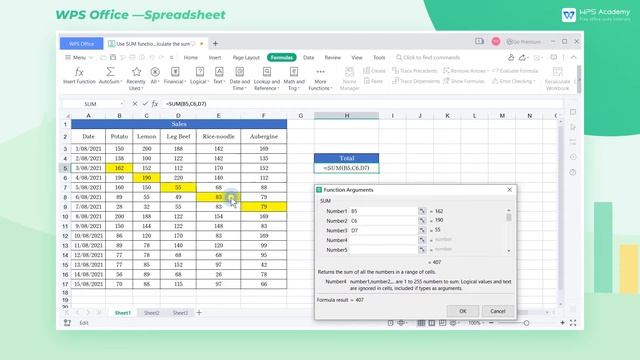Click Trace Precedents
This screenshot has width=640, height=360.
tap(415, 71)
